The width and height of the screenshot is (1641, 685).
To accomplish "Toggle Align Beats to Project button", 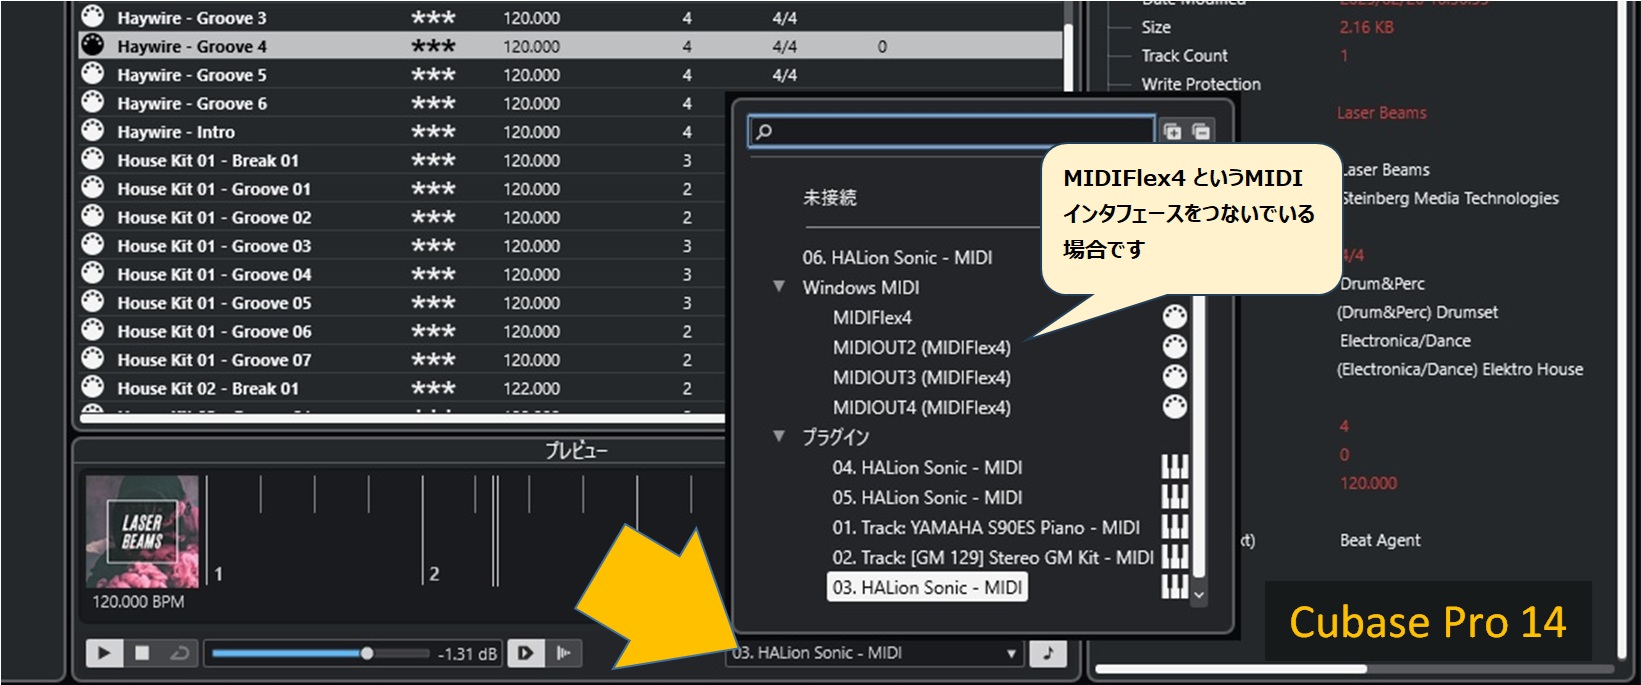I will click(x=564, y=653).
